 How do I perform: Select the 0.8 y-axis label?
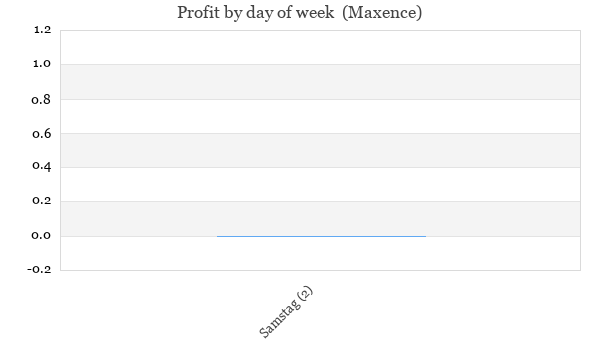click(x=41, y=100)
